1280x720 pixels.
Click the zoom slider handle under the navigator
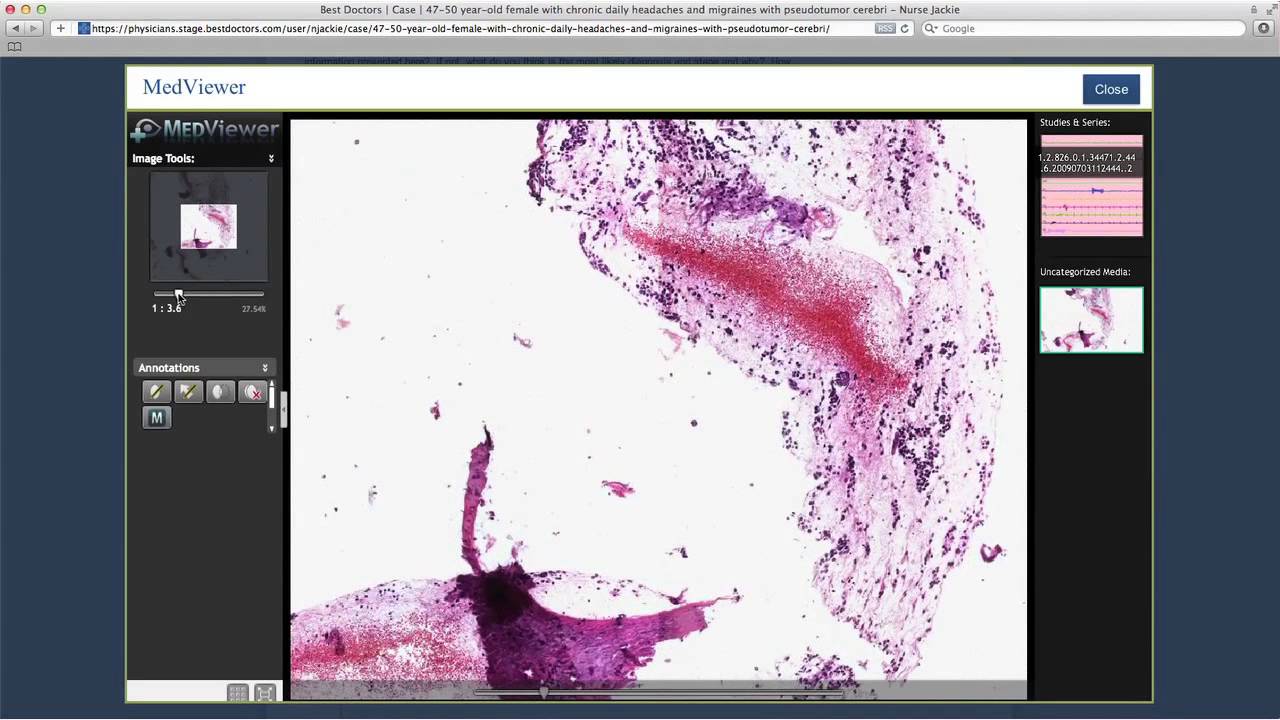[x=179, y=294]
